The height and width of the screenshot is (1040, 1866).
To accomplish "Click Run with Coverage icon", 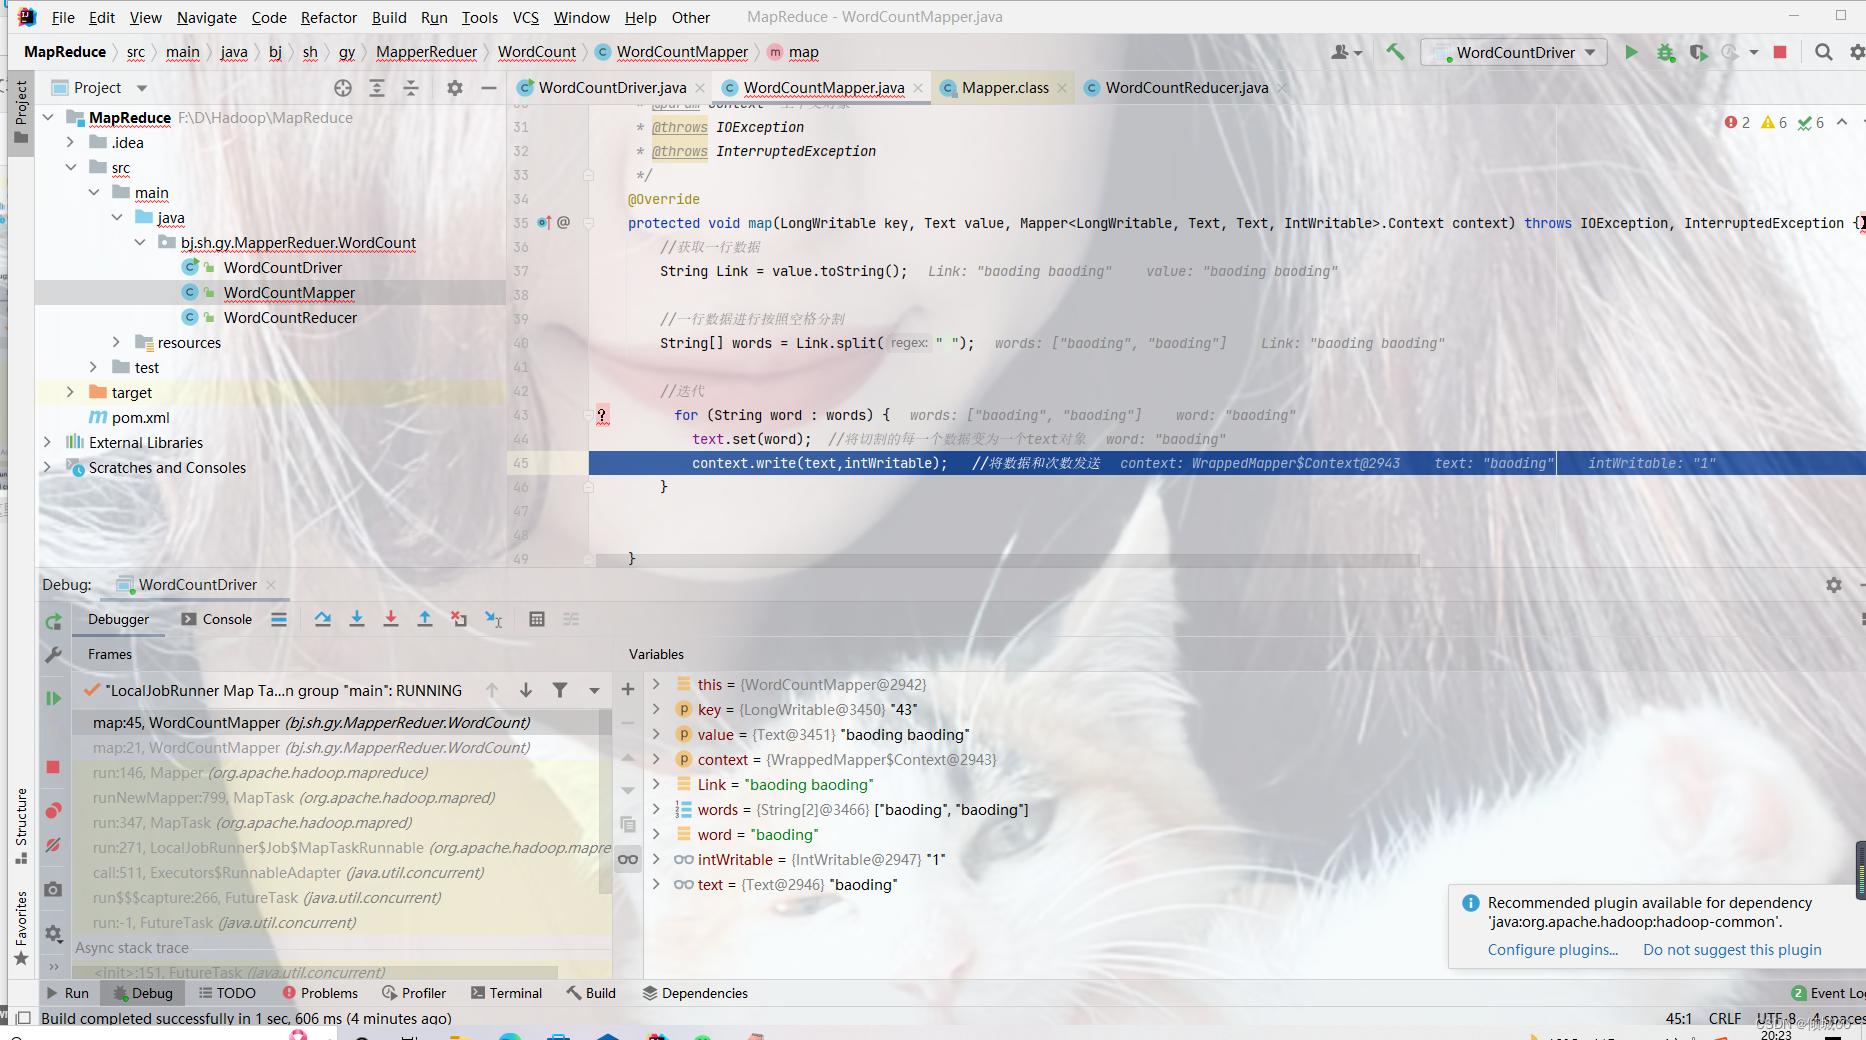I will [1698, 52].
